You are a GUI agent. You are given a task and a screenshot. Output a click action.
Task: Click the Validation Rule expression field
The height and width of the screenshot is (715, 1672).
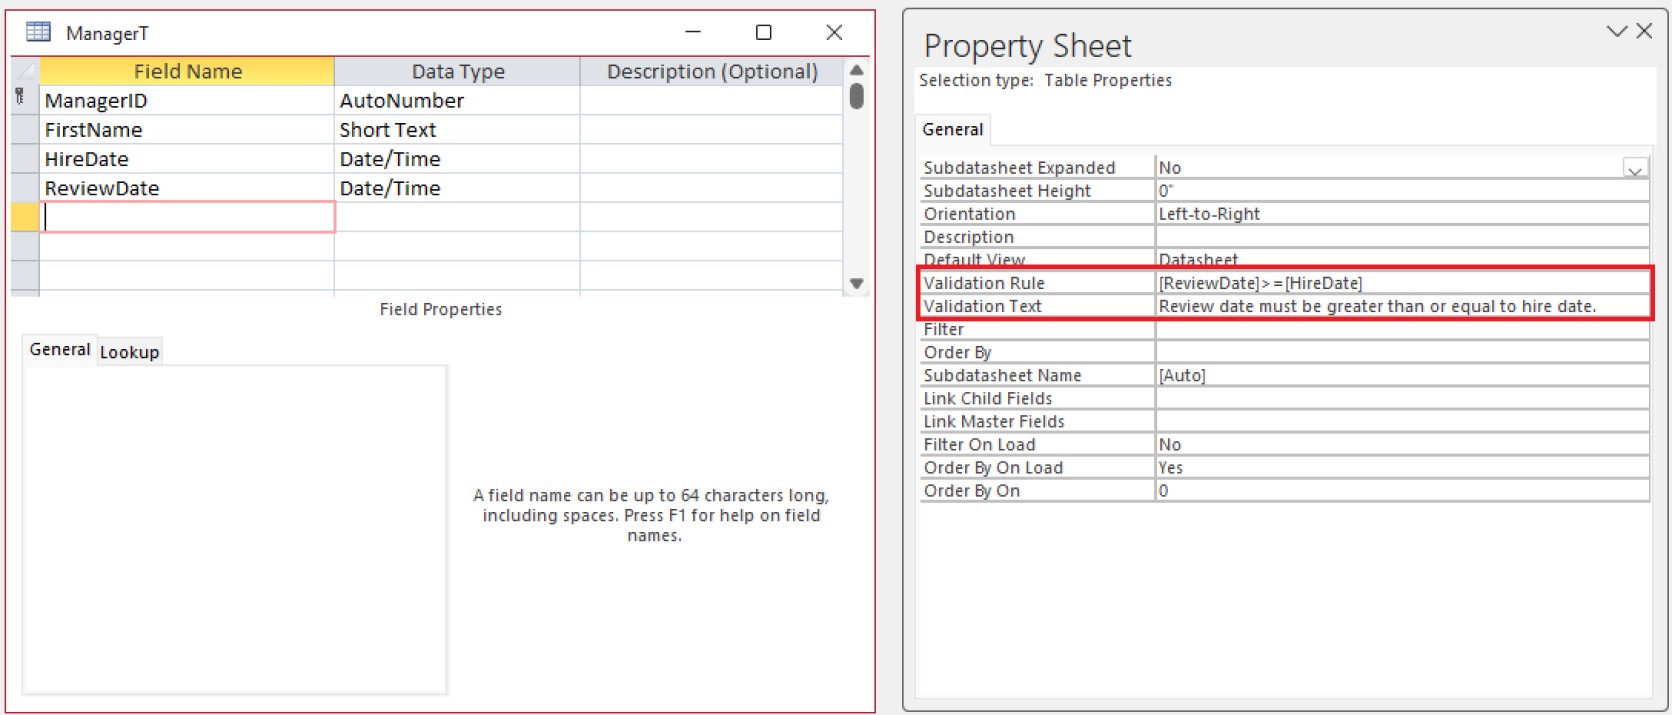click(x=1400, y=284)
